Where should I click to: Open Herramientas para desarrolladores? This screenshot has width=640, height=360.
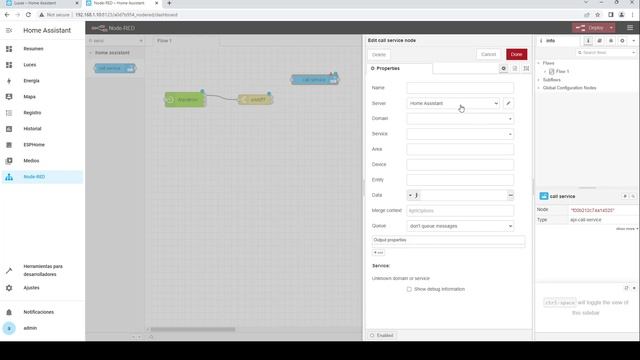pyautogui.click(x=42, y=270)
